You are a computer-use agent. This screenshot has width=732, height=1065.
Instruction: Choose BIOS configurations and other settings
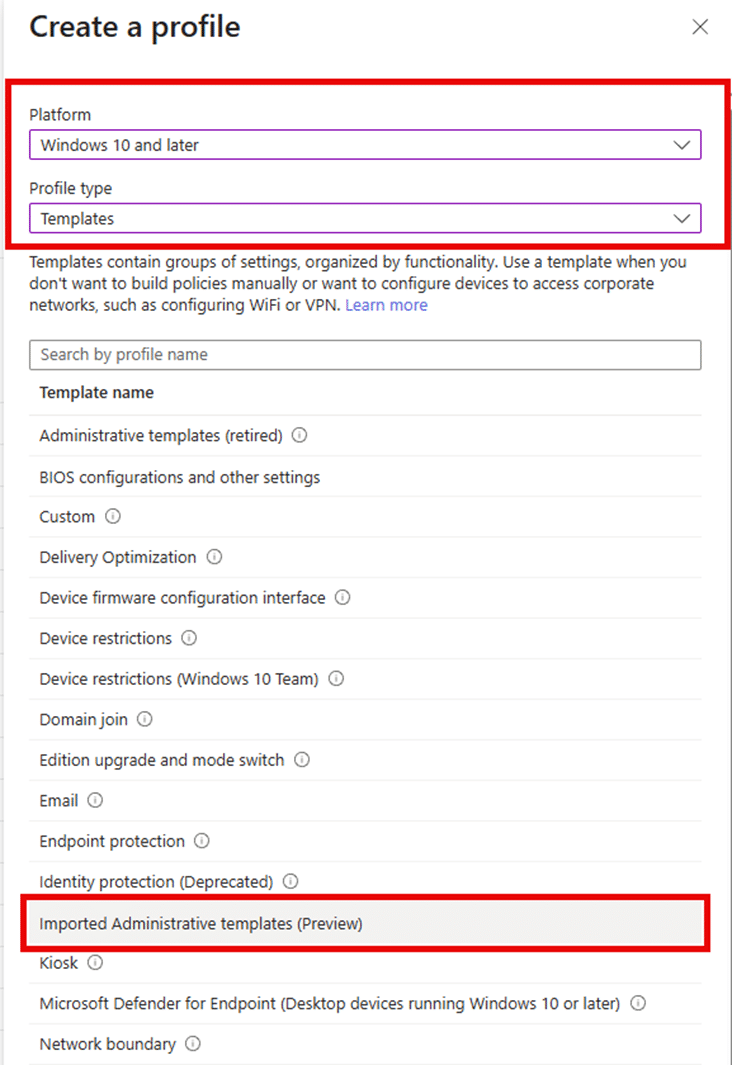(180, 477)
